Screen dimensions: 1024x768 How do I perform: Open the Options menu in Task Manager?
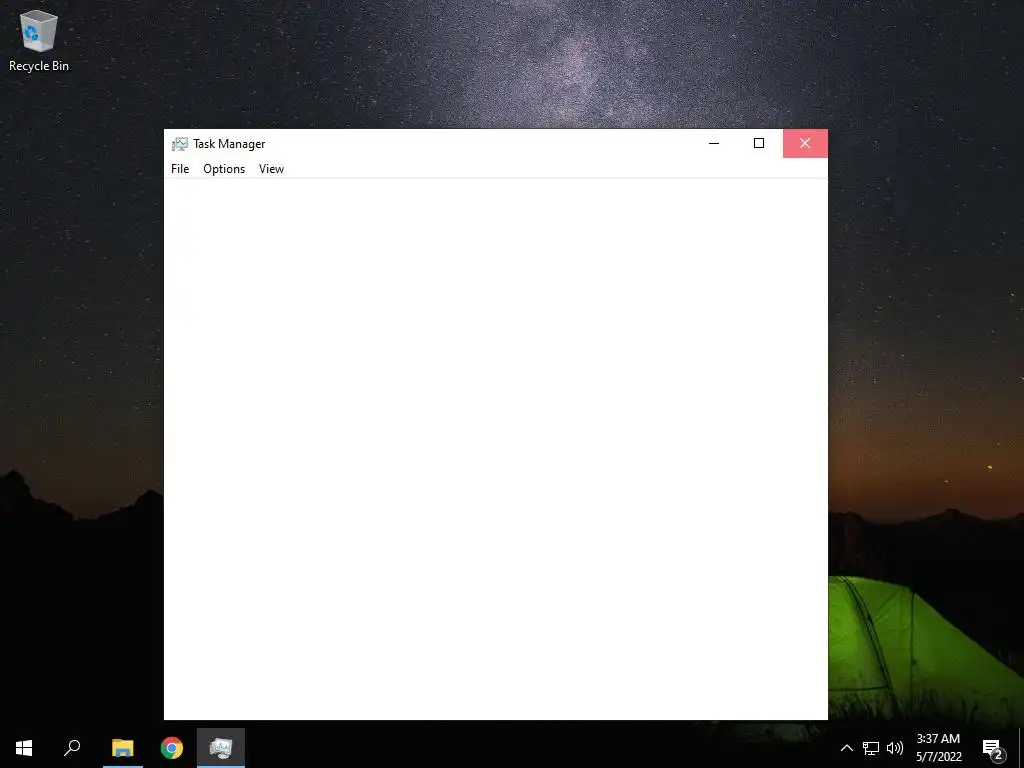[x=224, y=168]
